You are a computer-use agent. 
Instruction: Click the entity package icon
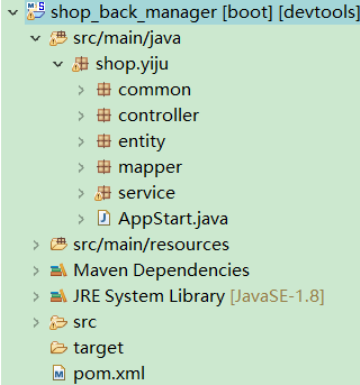pos(104,141)
